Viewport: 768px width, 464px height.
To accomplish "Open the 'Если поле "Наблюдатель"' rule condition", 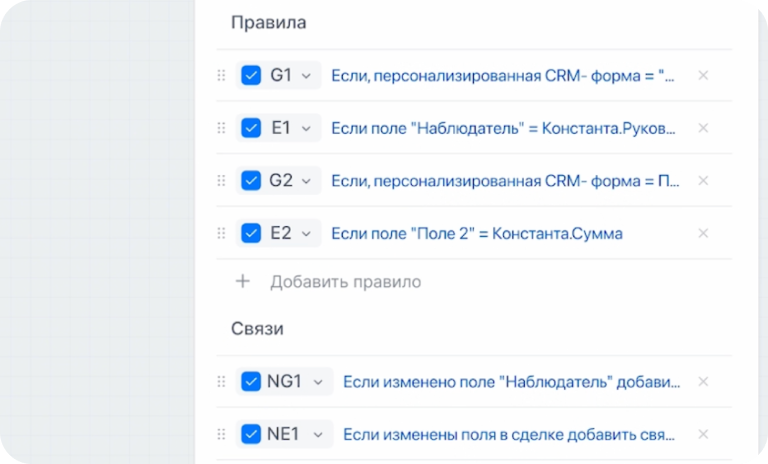I will click(502, 128).
